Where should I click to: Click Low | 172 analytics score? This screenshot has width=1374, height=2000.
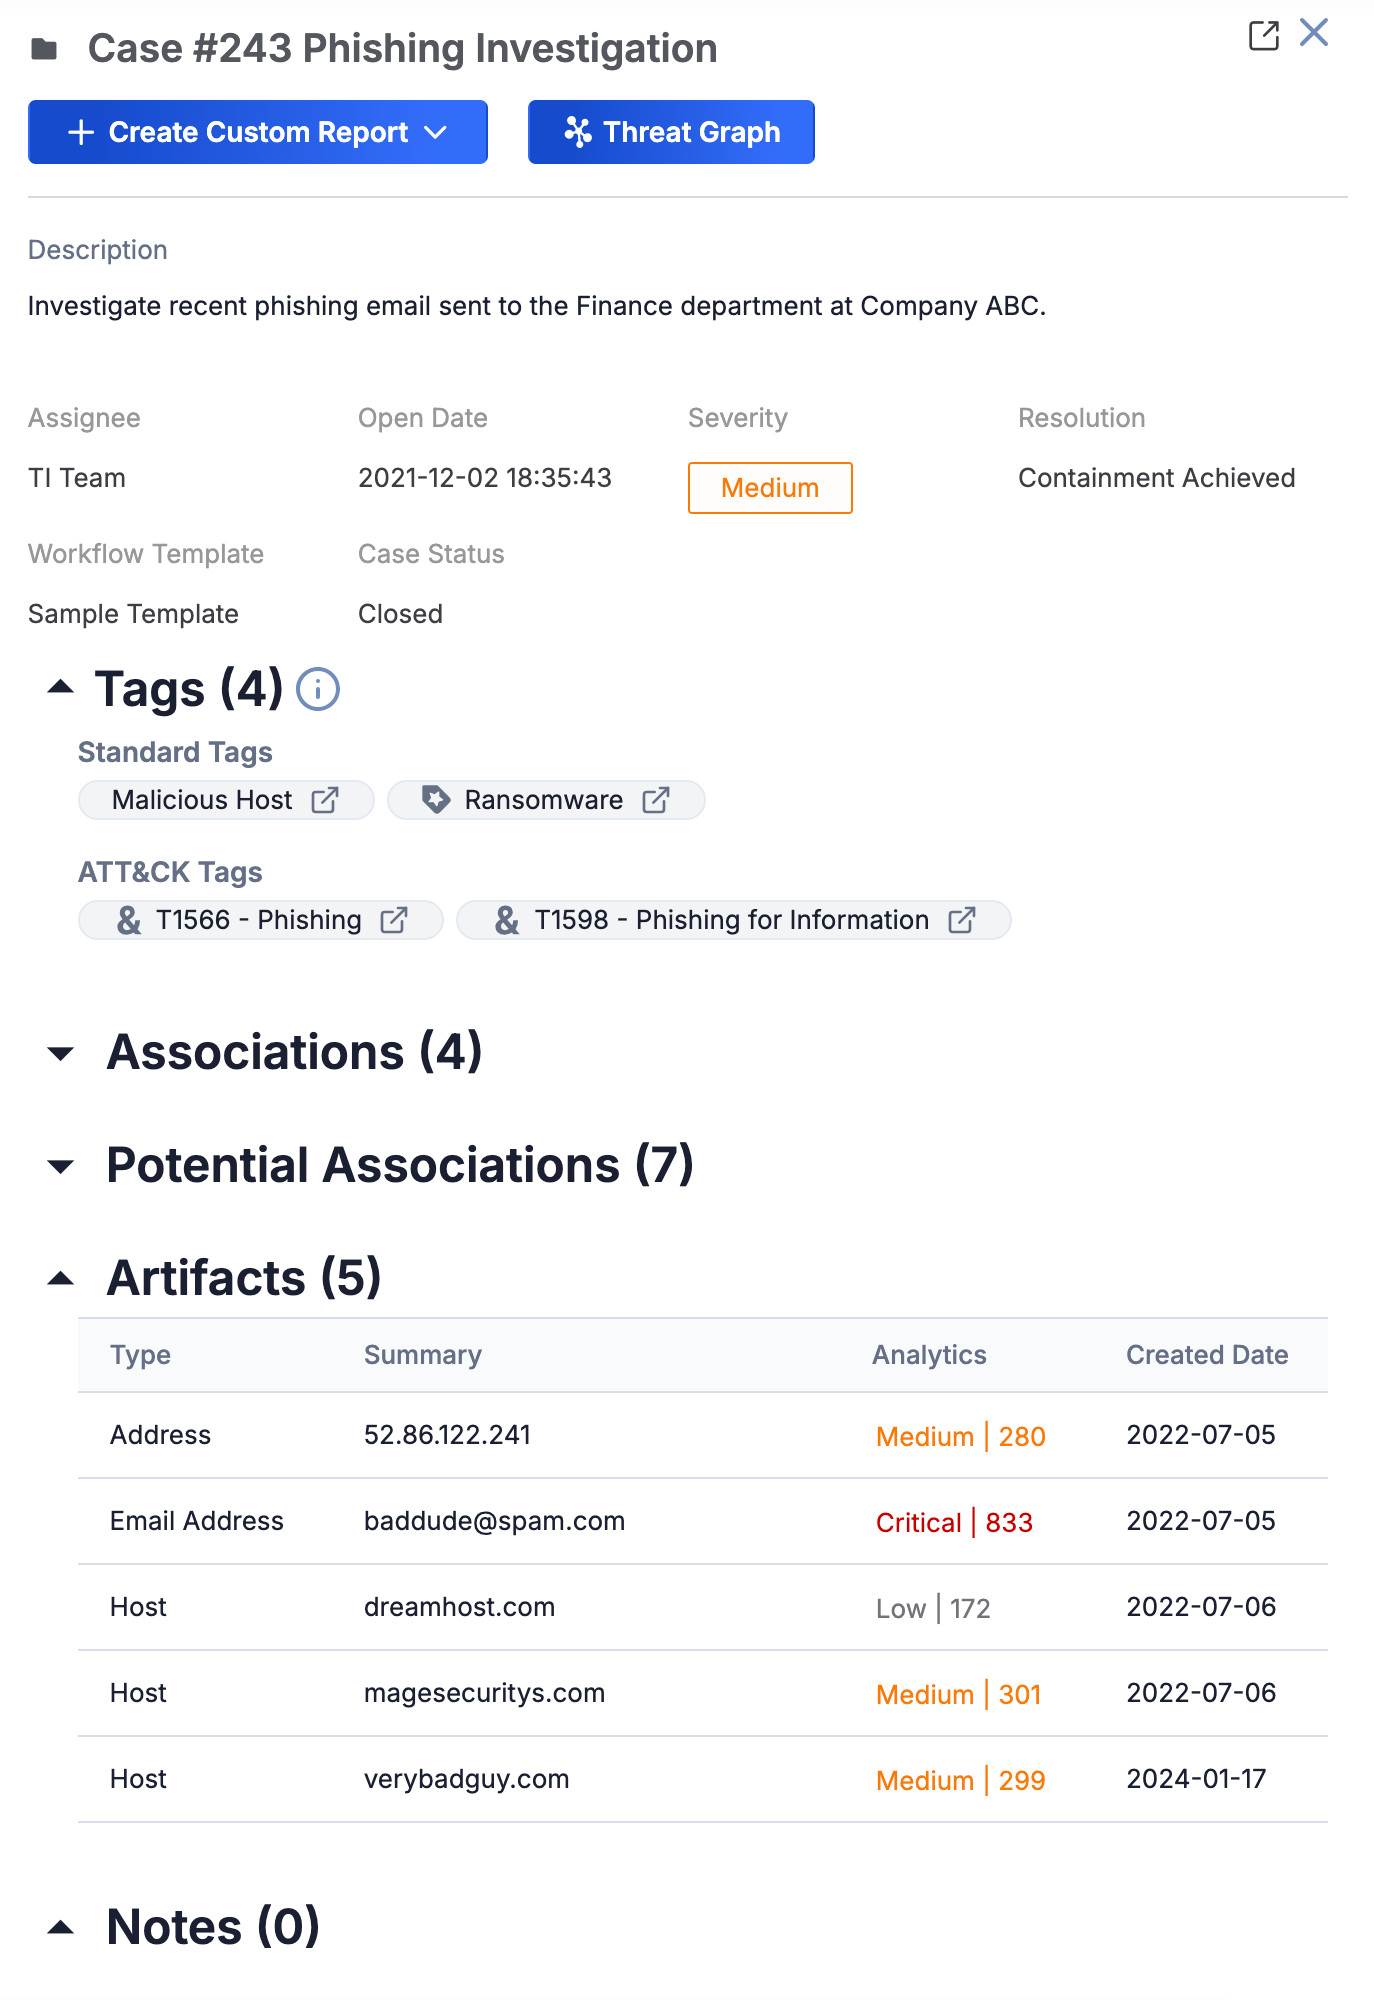tap(933, 1608)
